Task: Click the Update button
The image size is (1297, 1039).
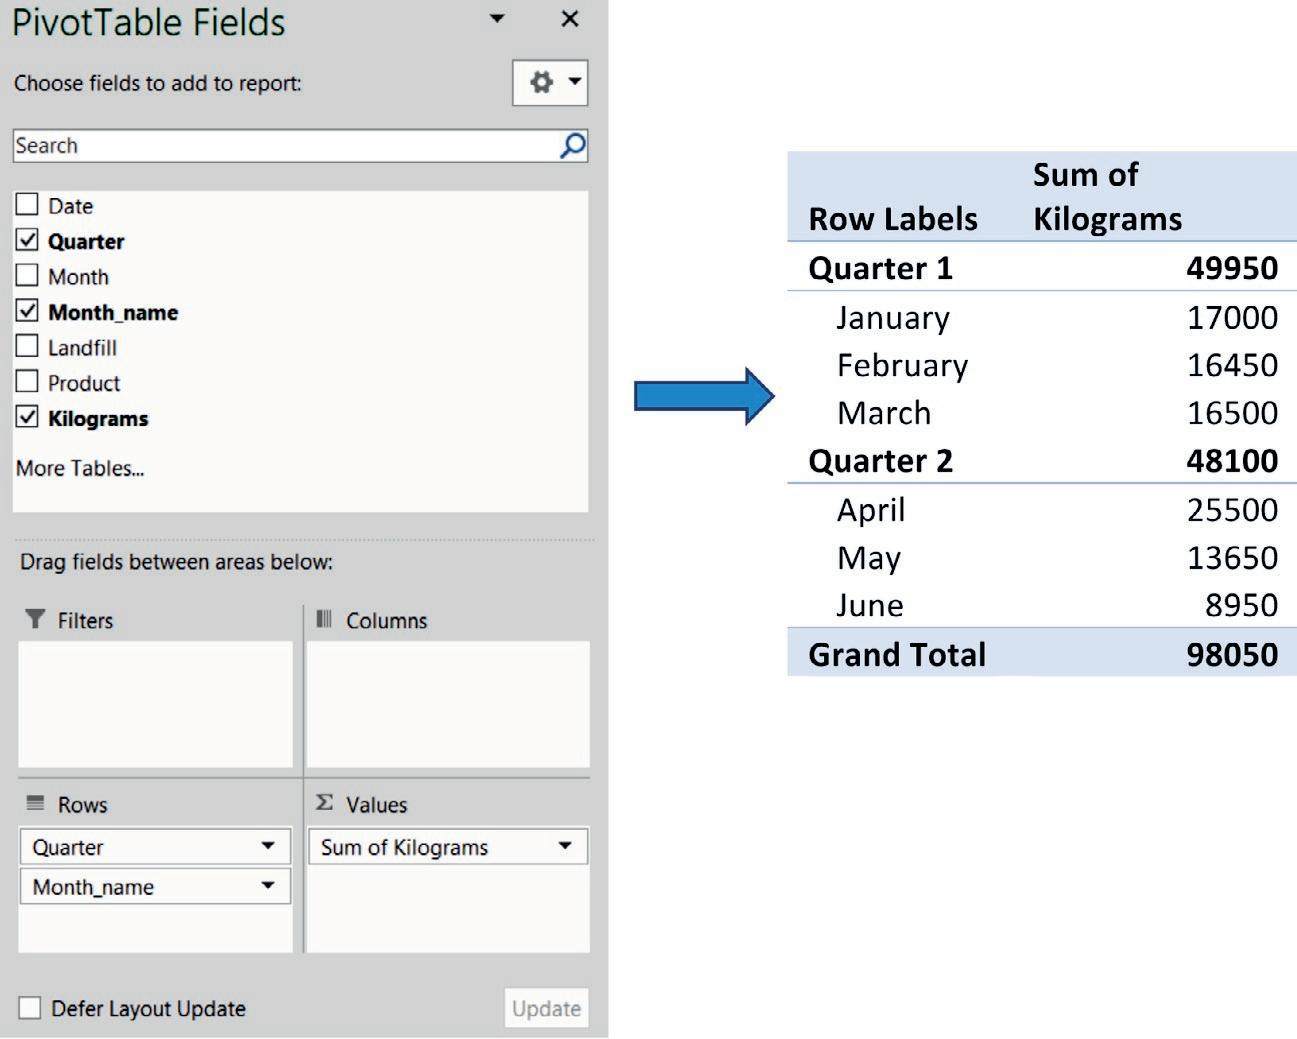Action: (546, 1008)
